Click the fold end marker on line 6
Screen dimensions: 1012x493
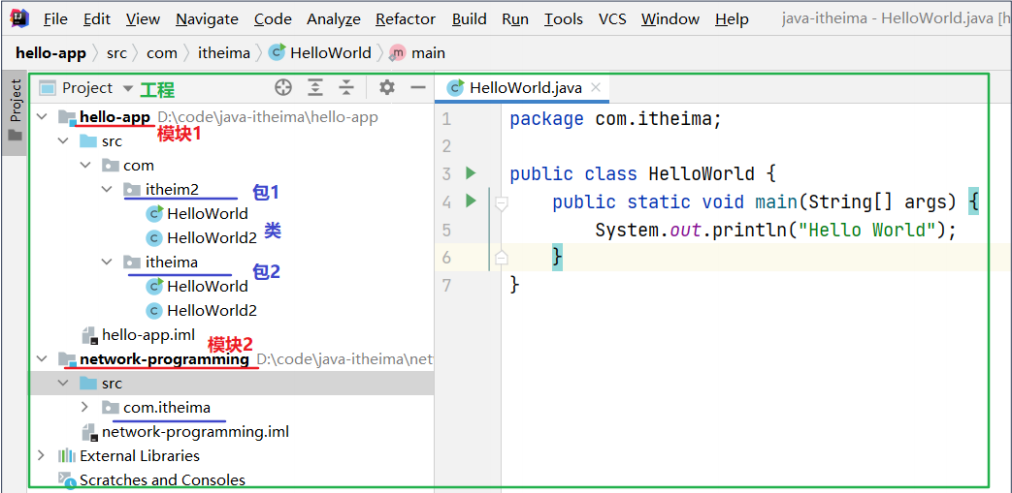[501, 258]
